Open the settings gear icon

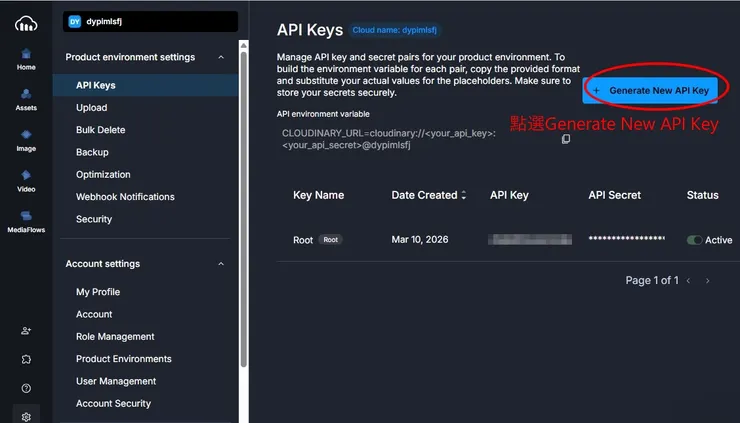click(26, 416)
